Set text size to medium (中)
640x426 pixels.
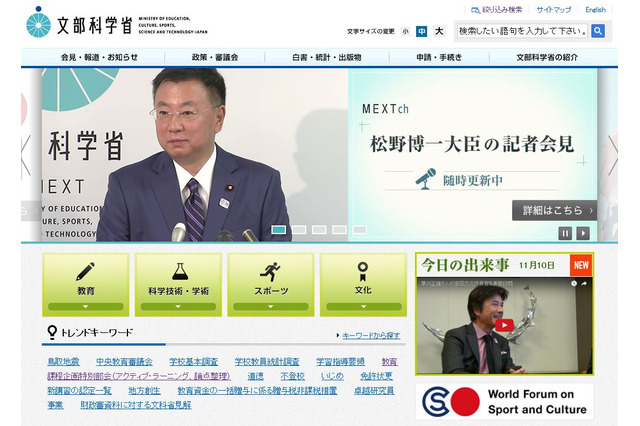[x=422, y=31]
